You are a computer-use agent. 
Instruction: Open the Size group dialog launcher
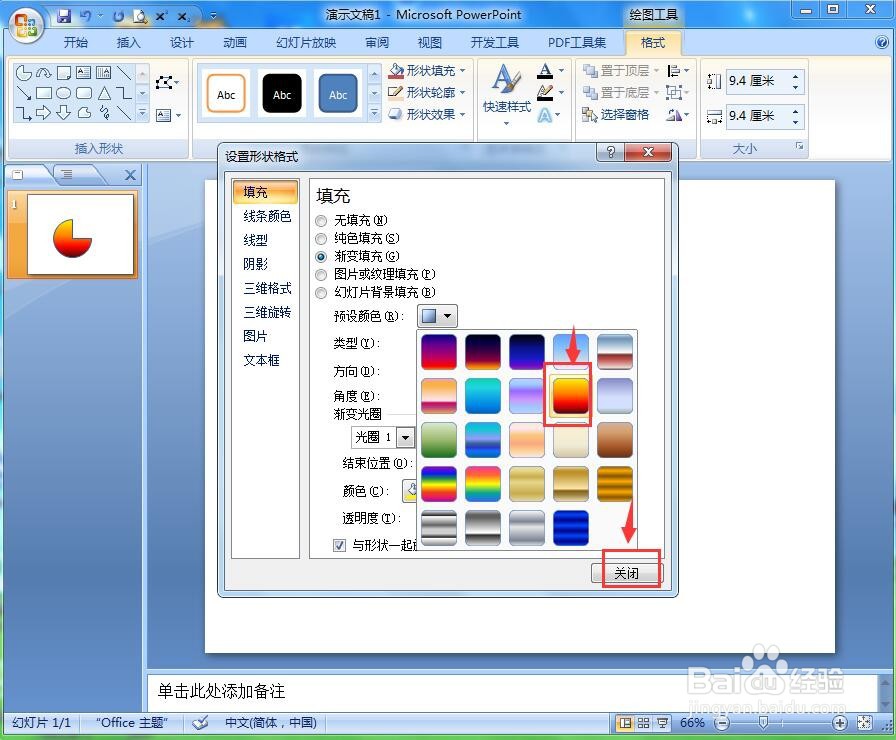pyautogui.click(x=799, y=146)
